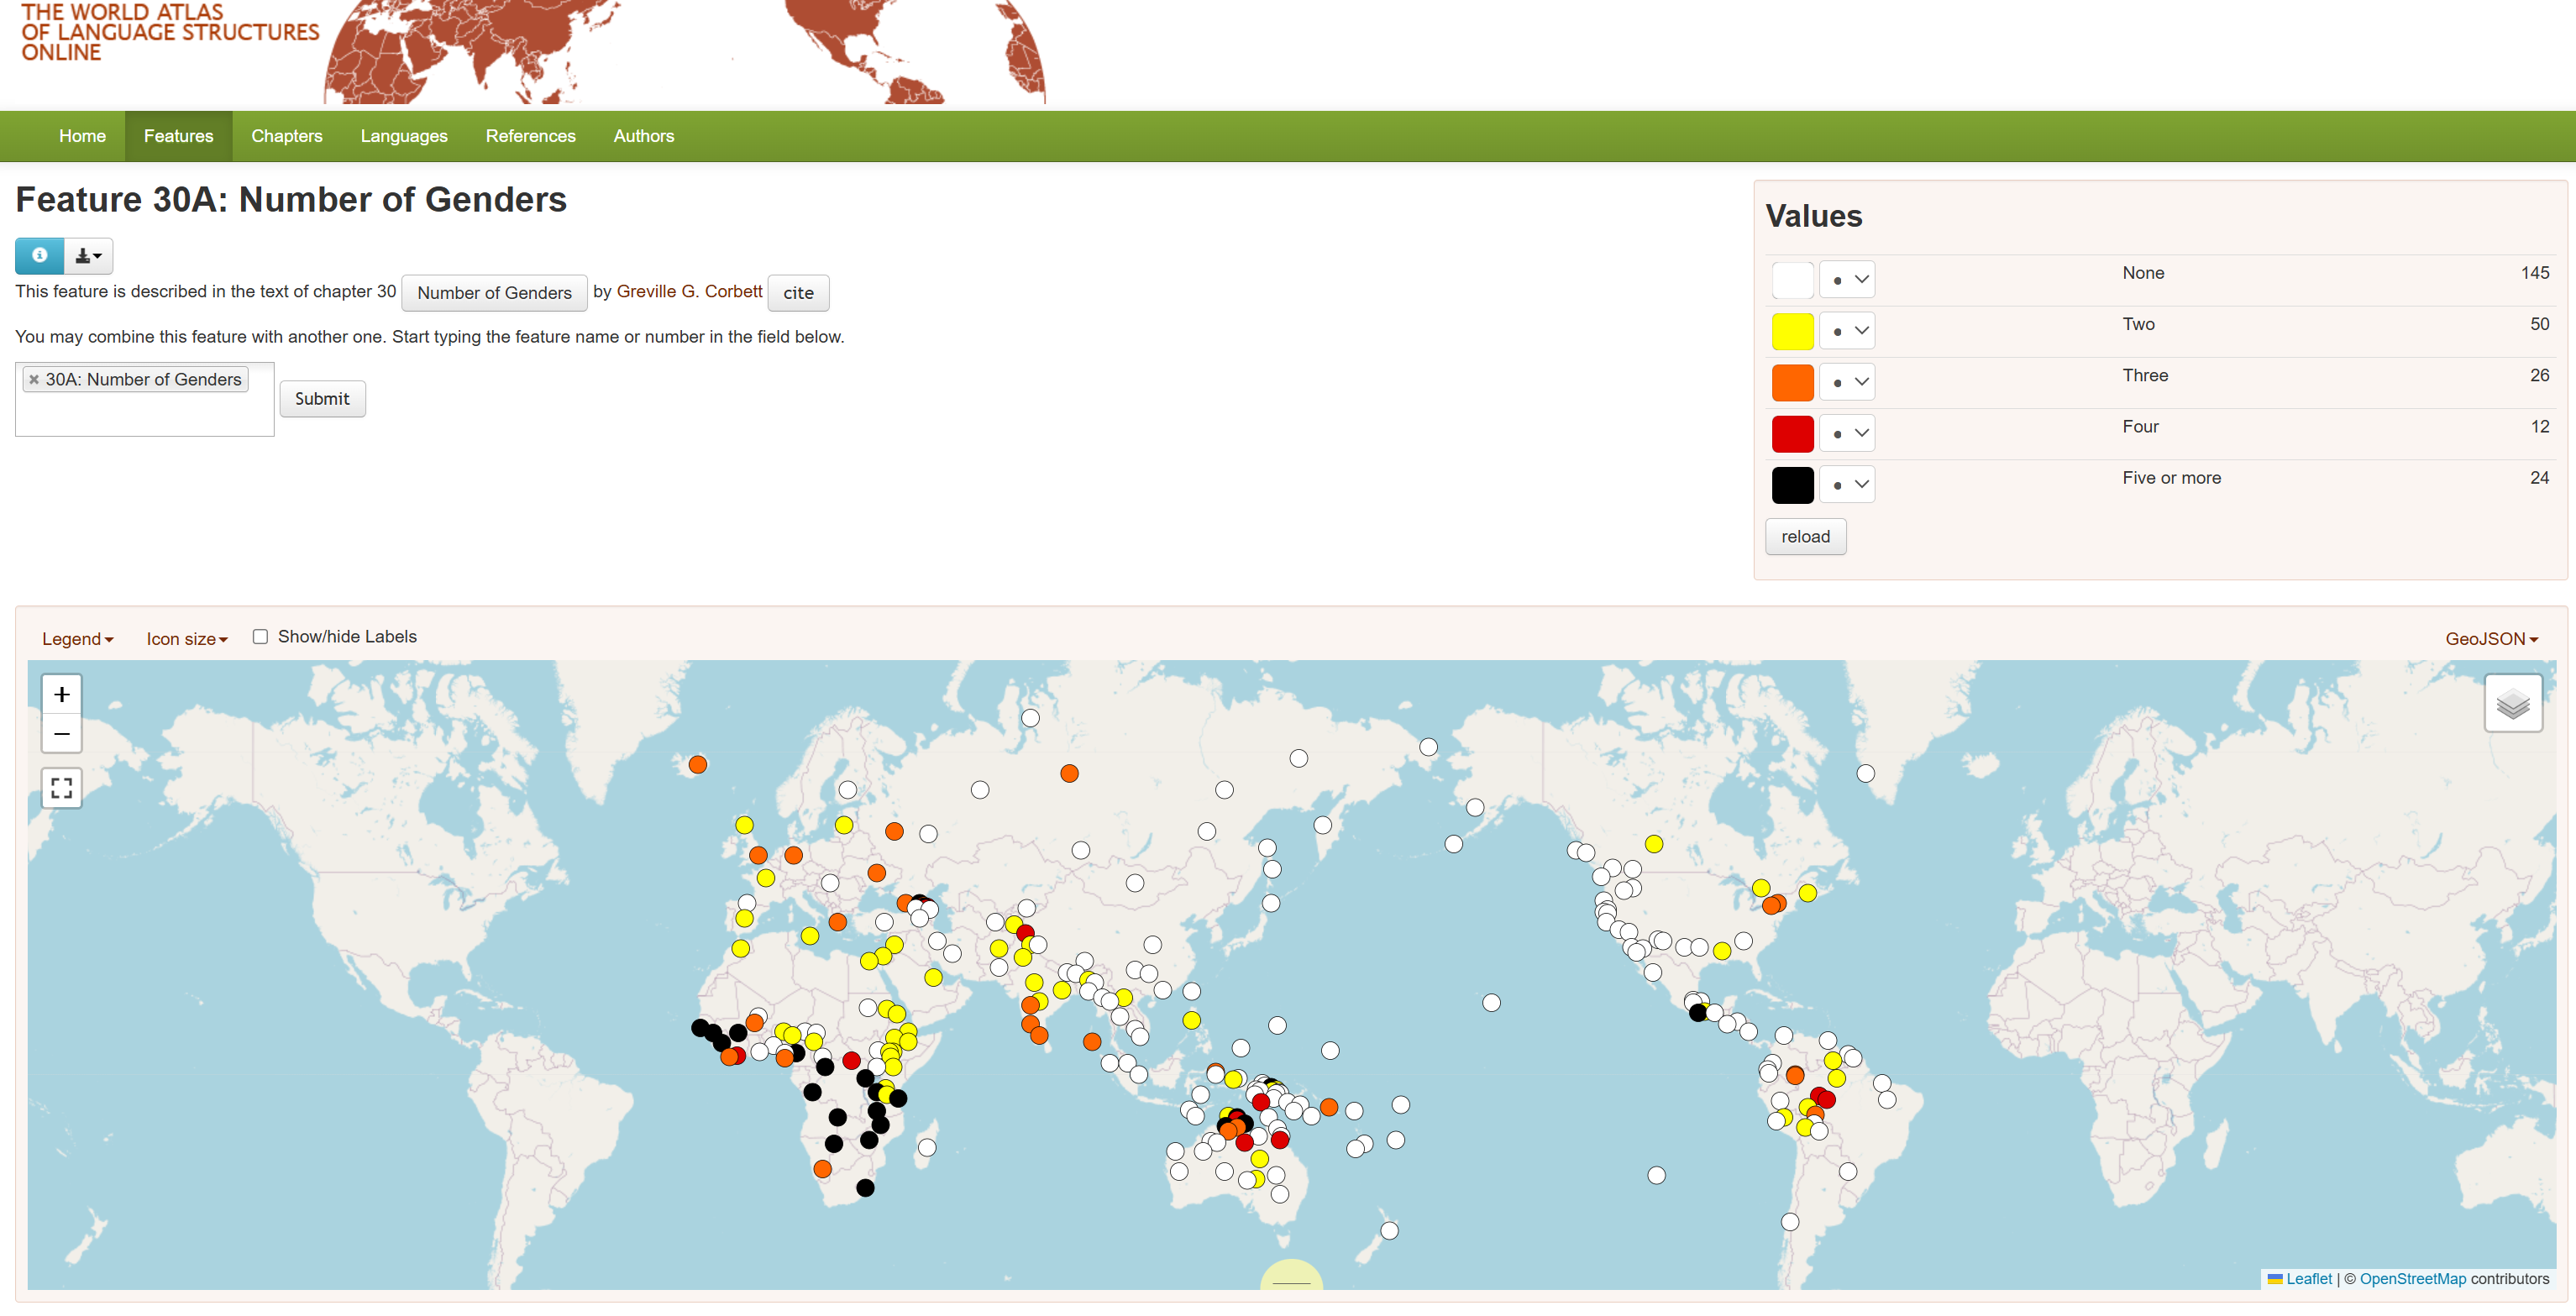This screenshot has height=1316, width=2576.
Task: Click the white marker in southern Argentina
Action: (x=1790, y=1222)
